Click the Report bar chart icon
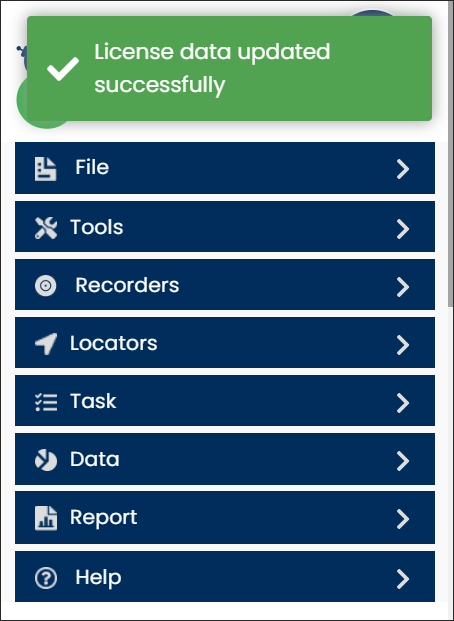Image resolution: width=454 pixels, height=621 pixels. pyautogui.click(x=46, y=518)
